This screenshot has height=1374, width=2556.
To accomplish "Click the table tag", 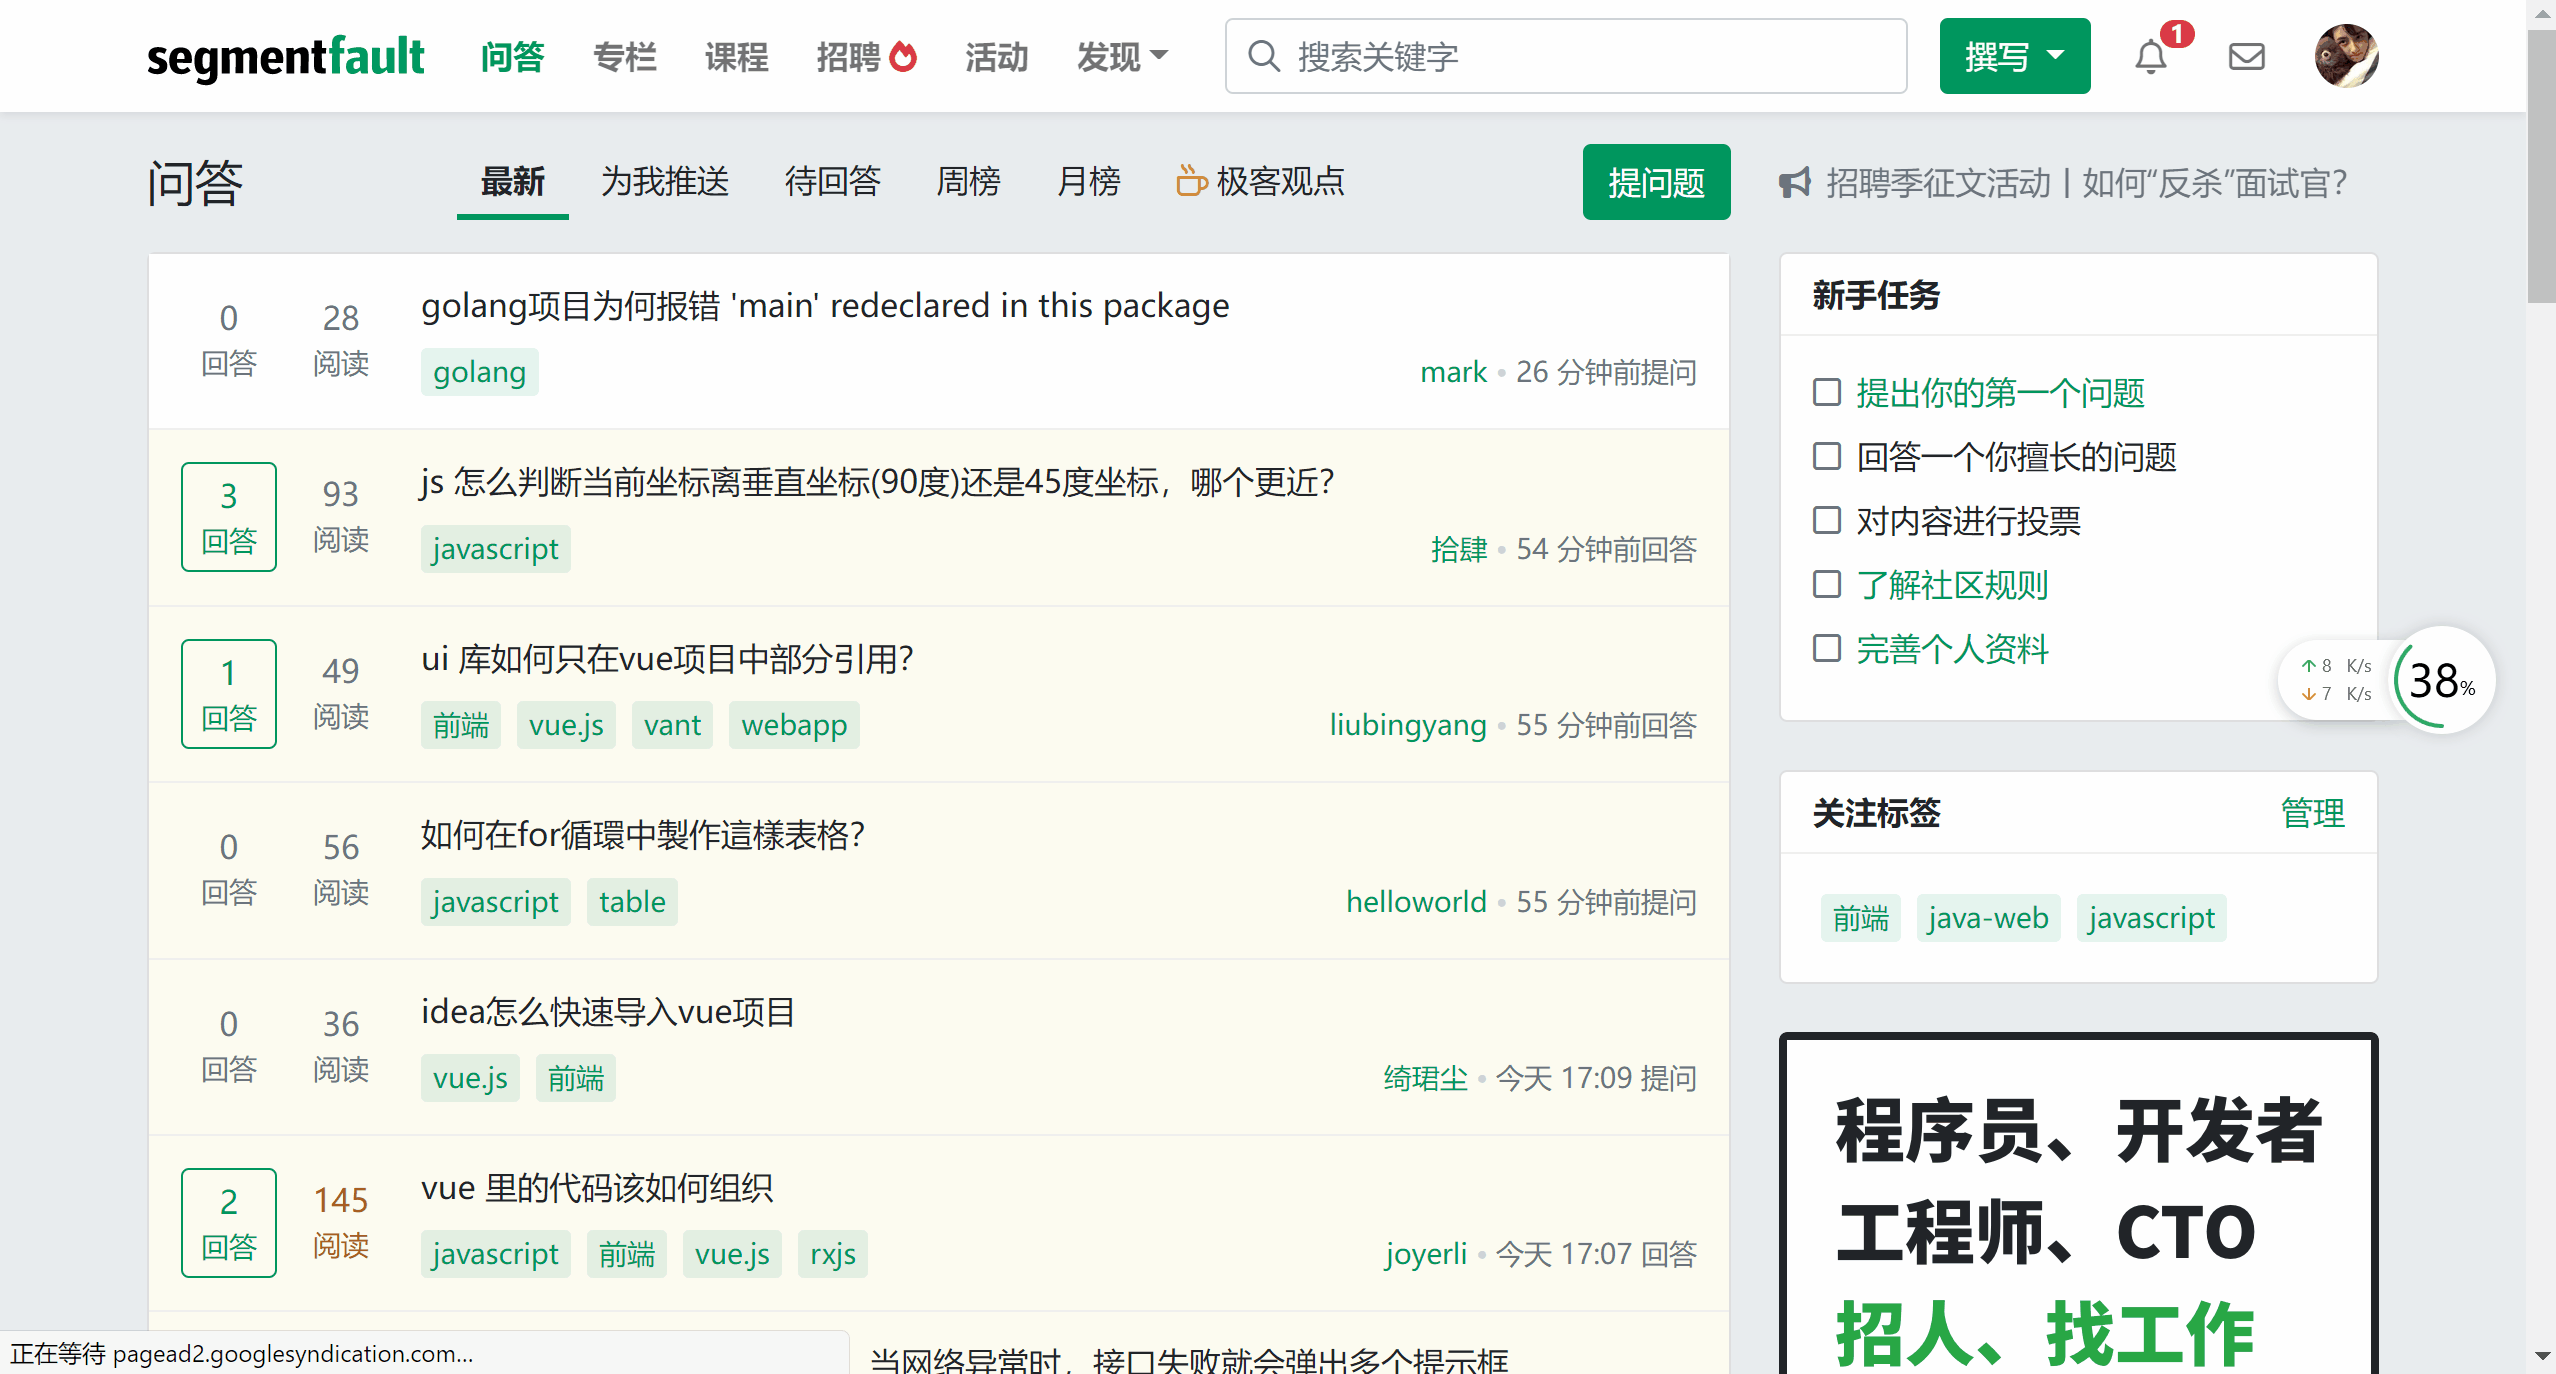I will [x=632, y=902].
